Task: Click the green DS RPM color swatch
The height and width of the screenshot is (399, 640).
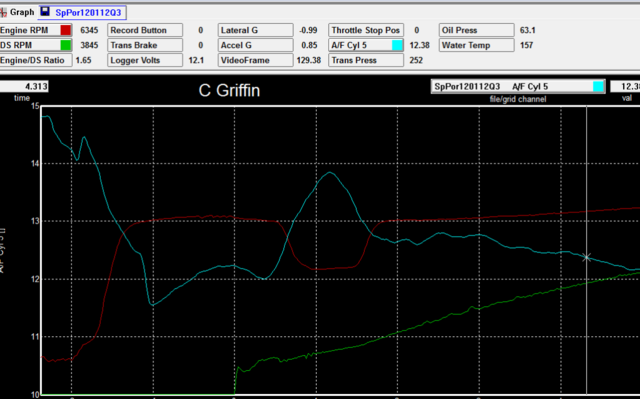Action: [65, 45]
